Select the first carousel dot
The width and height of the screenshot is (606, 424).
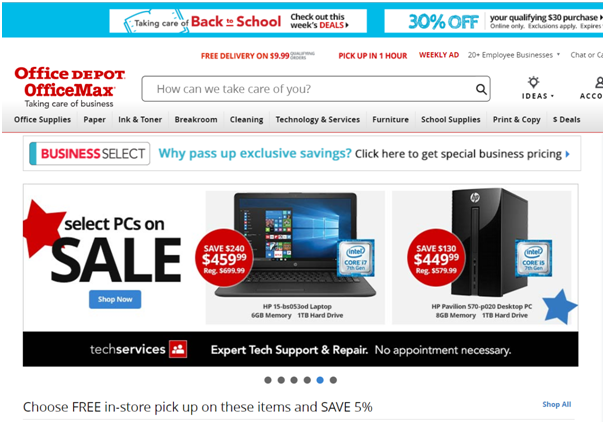268,380
